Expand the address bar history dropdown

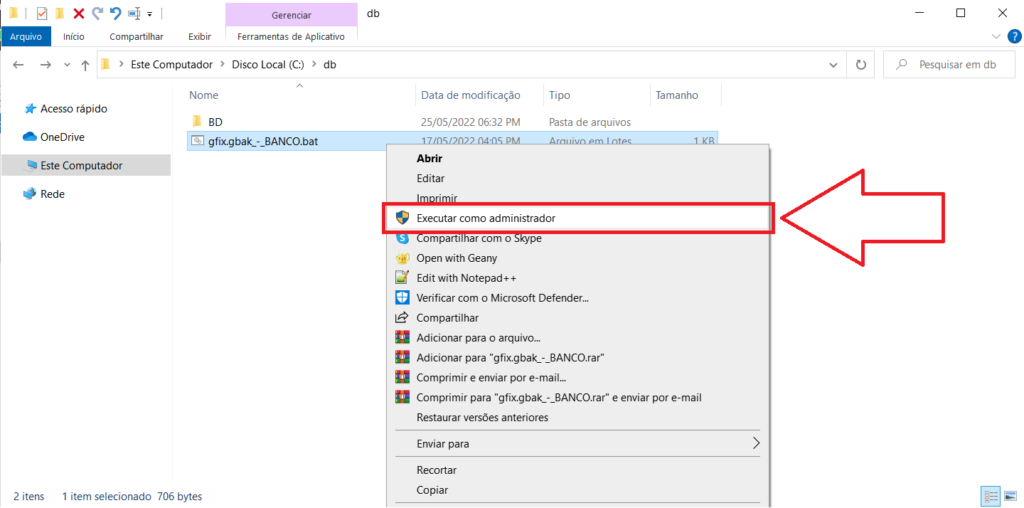[x=834, y=64]
